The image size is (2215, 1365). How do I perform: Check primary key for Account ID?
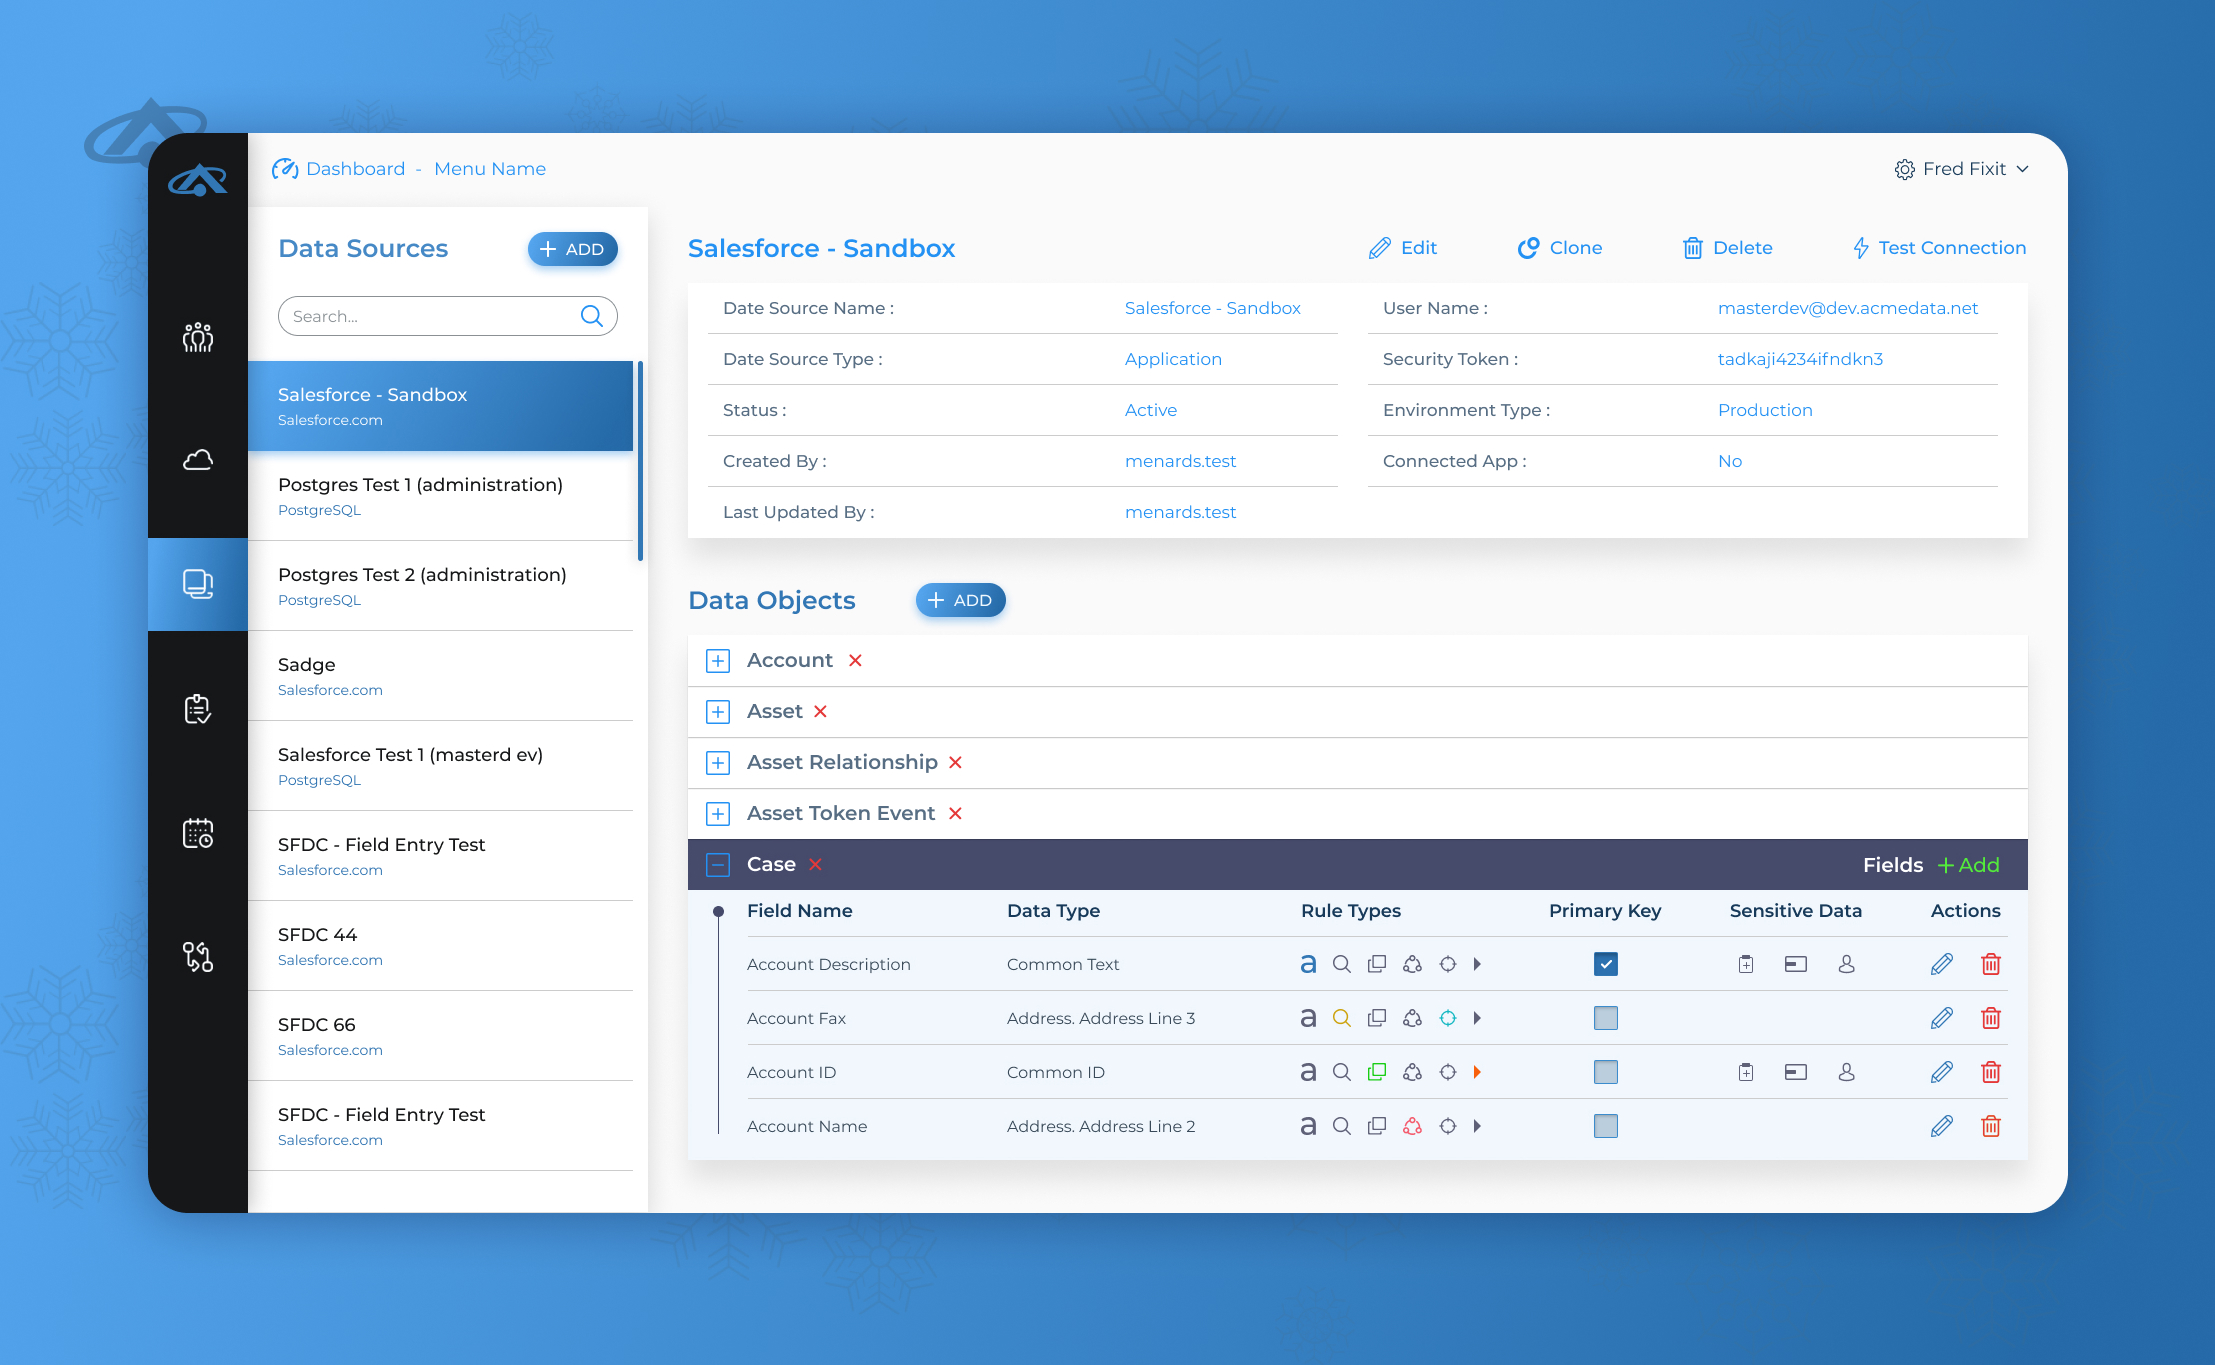click(1605, 1072)
